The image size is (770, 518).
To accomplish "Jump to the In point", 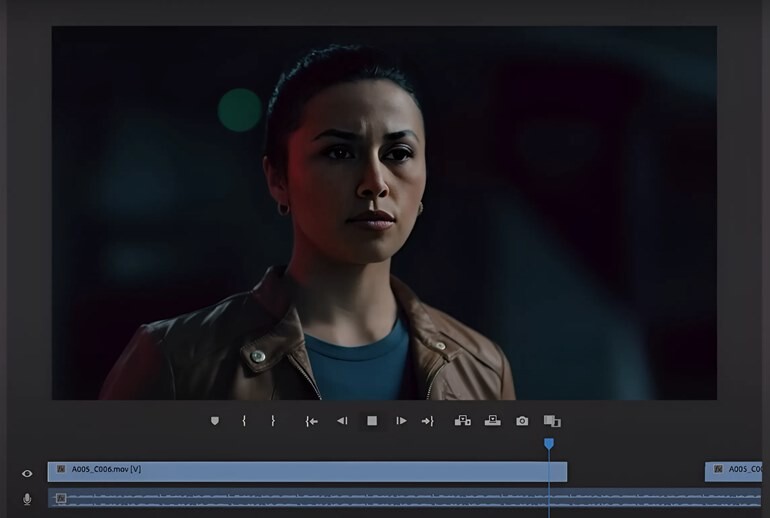I will (312, 421).
